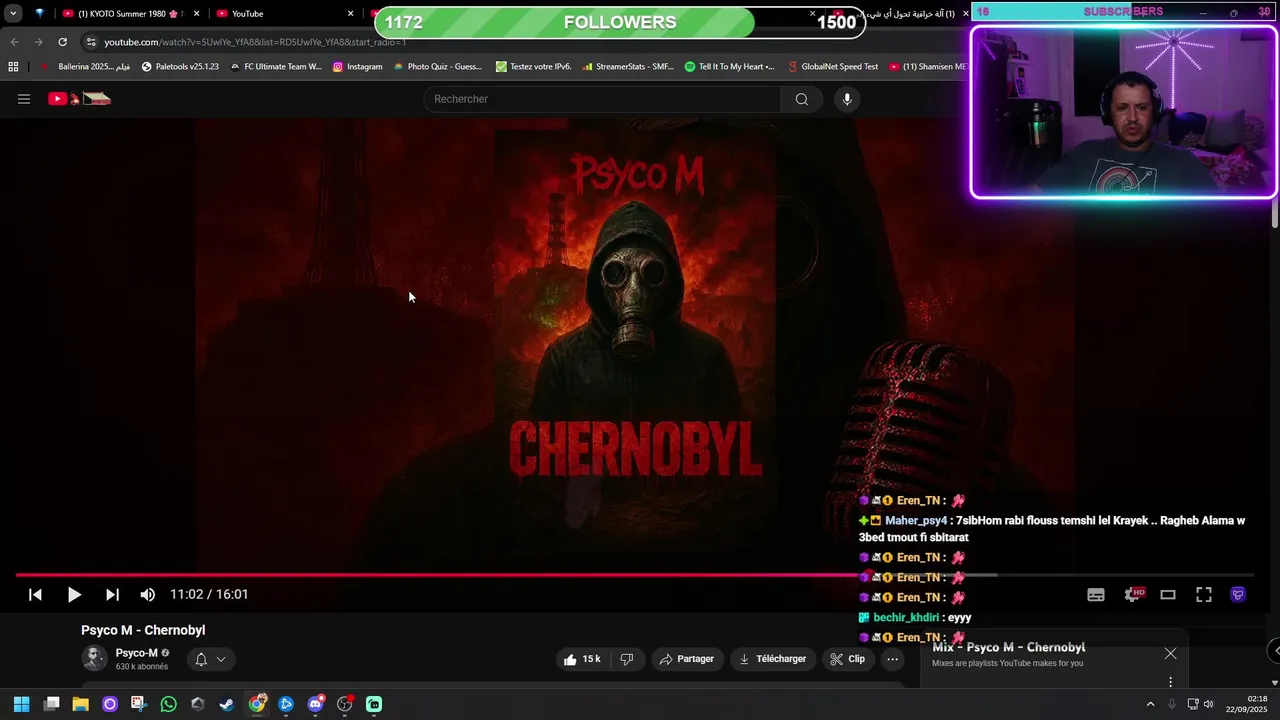Reload the page

pos(62,42)
